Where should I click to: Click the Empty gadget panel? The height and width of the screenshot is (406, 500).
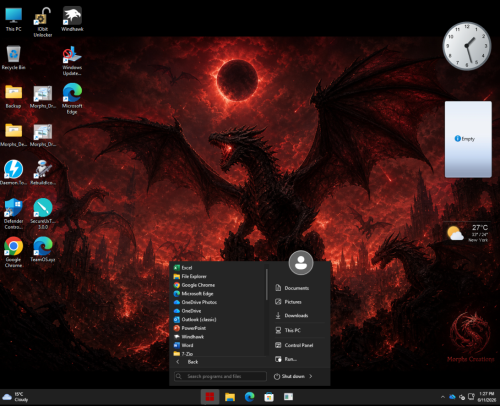468,139
